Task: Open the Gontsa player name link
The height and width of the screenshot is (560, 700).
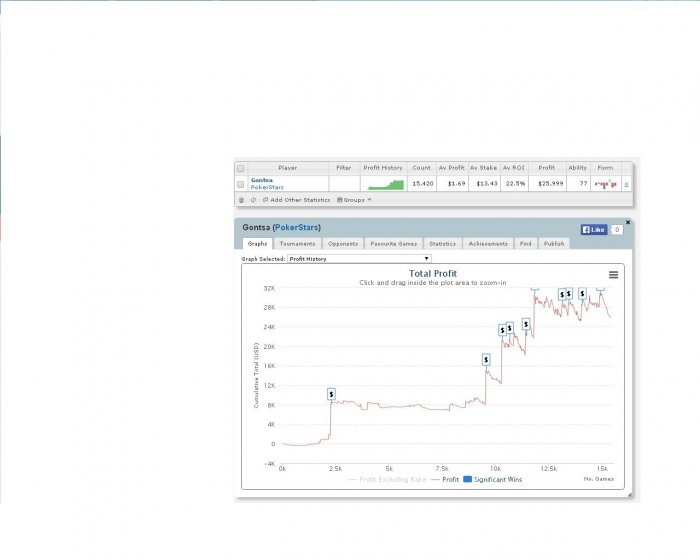Action: (262, 180)
